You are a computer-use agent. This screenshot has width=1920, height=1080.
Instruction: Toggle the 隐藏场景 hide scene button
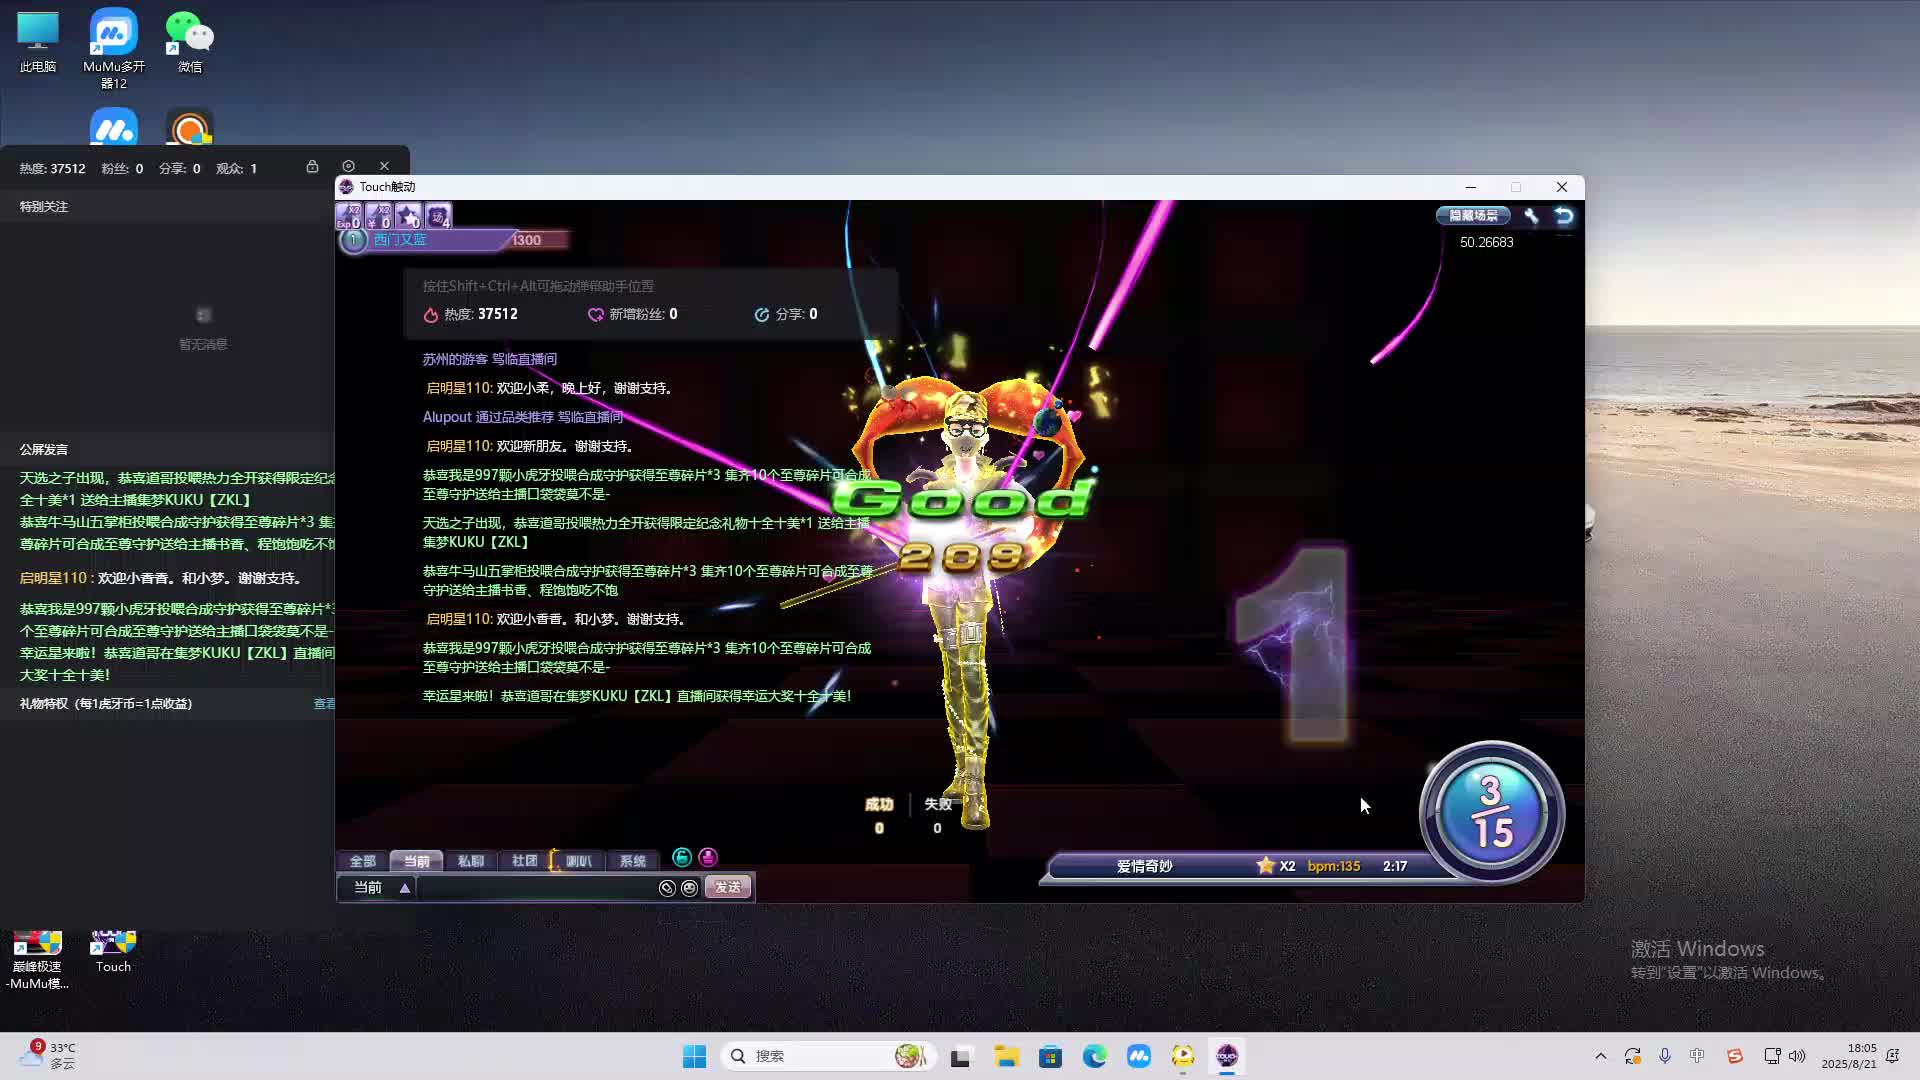pyautogui.click(x=1473, y=216)
